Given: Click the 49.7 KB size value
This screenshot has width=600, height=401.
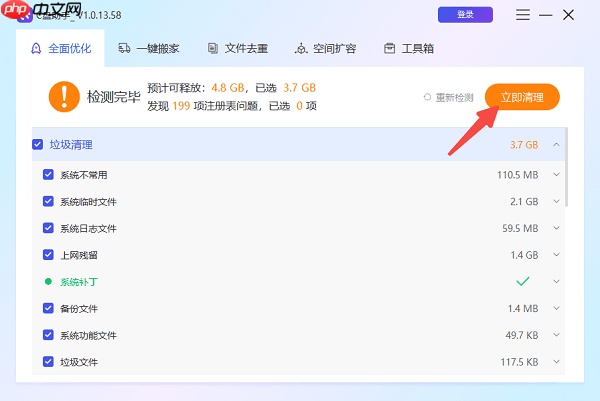Looking at the screenshot, I should point(522,335).
